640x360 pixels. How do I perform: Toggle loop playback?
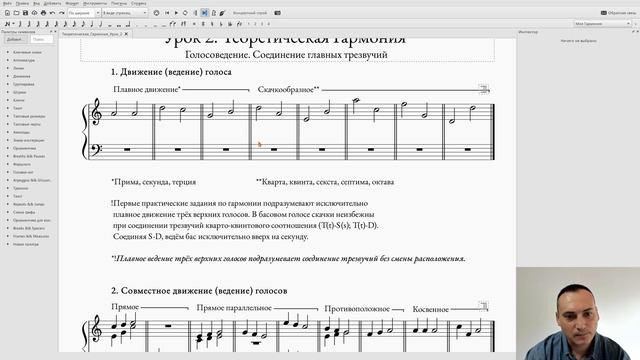185,13
